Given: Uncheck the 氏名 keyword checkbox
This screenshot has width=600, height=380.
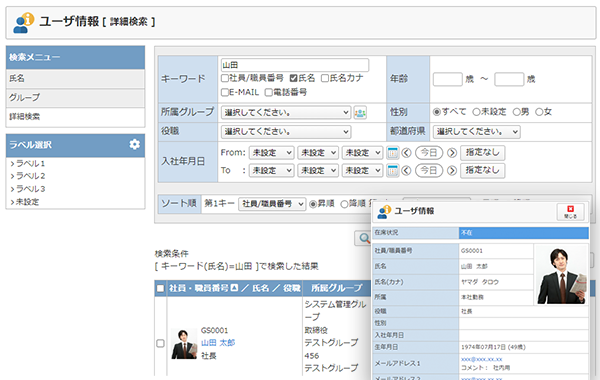Looking at the screenshot, I should click(x=293, y=78).
